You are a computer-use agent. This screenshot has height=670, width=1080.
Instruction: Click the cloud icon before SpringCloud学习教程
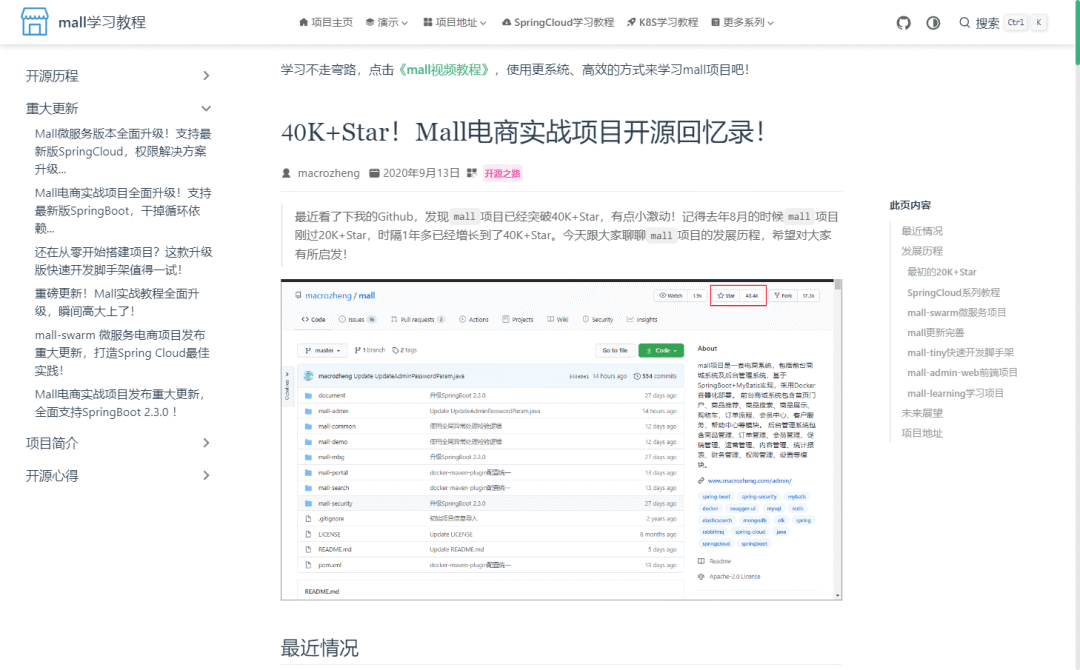506,23
